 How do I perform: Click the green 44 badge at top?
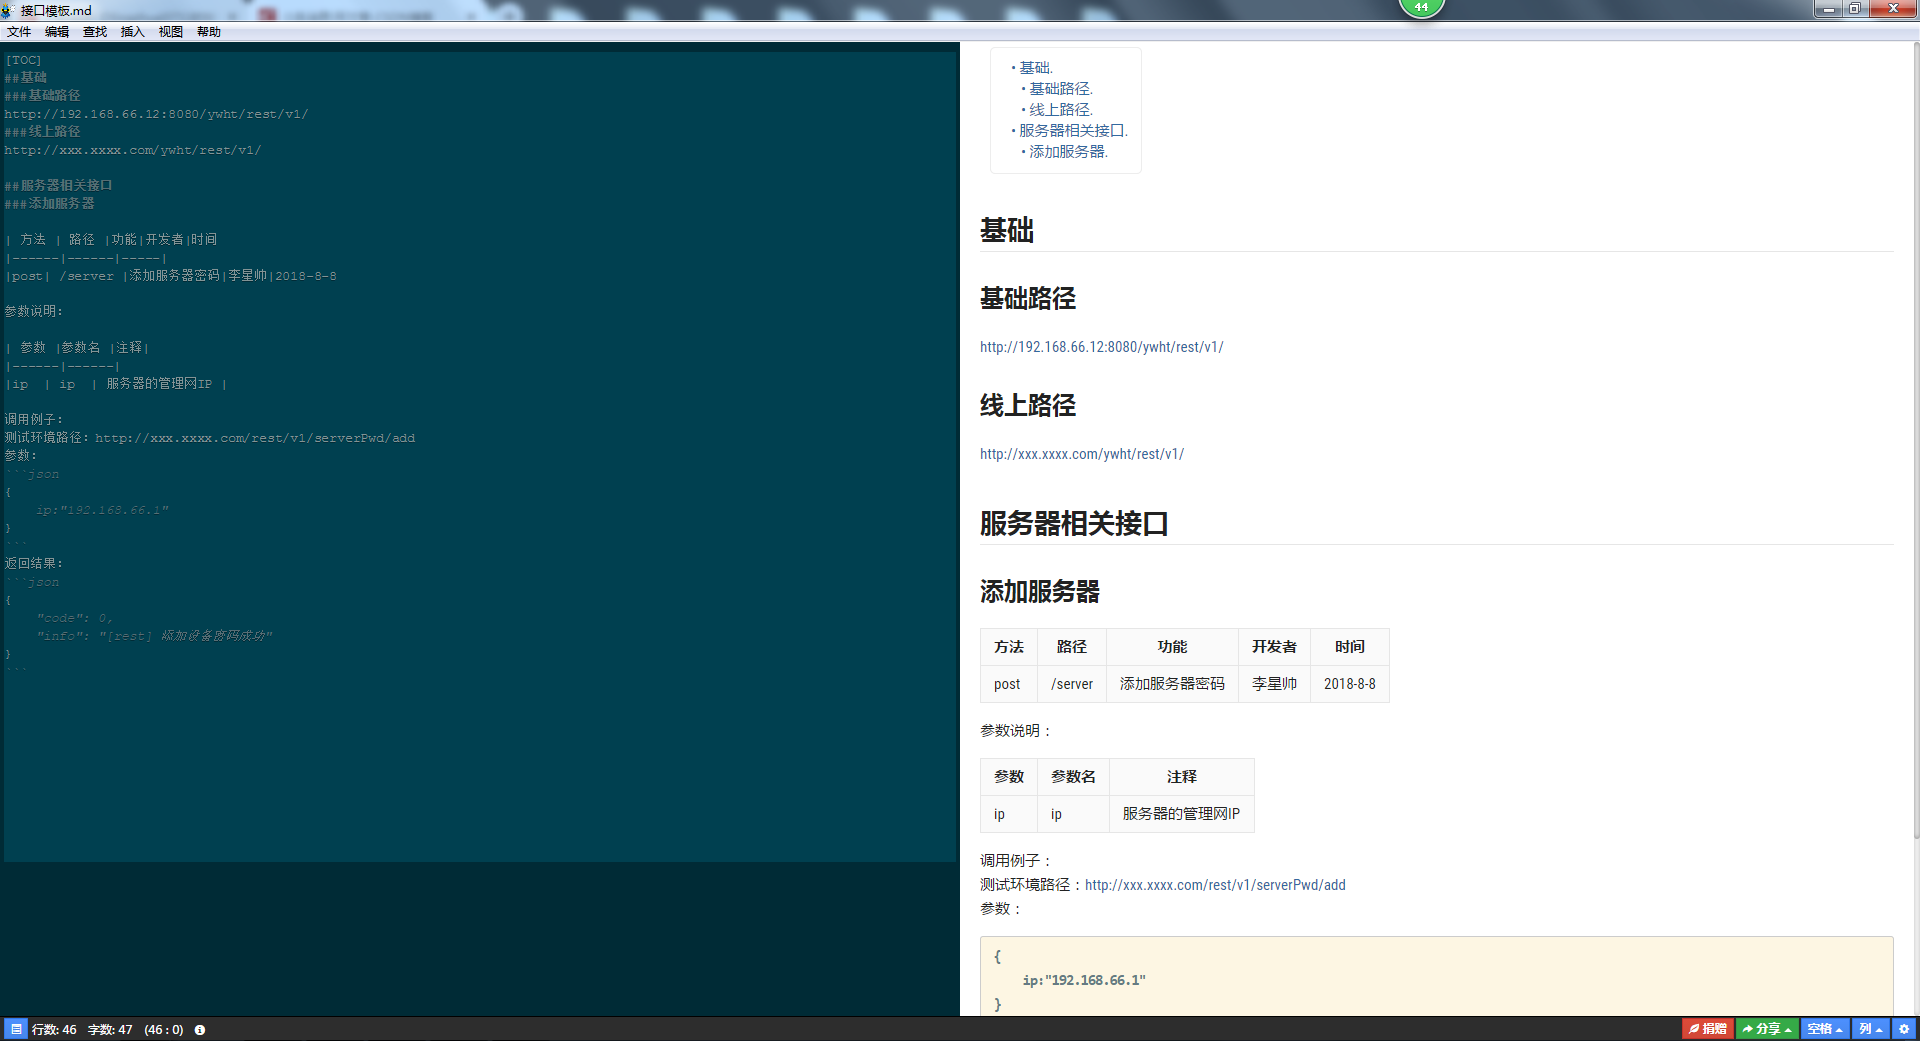[x=1421, y=8]
